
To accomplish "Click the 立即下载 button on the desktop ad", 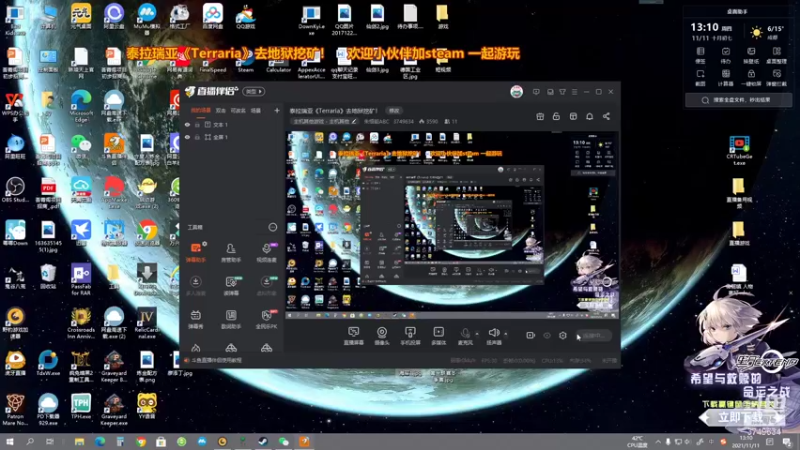I will click(x=739, y=417).
